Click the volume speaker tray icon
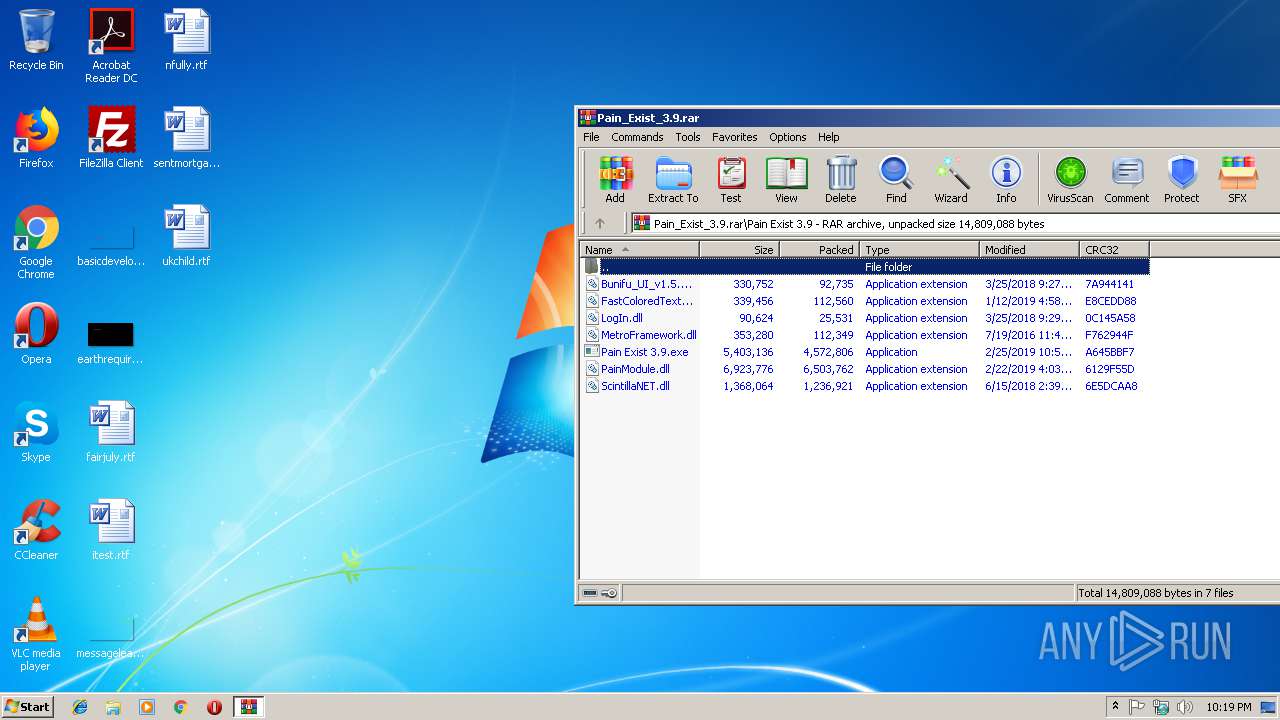This screenshot has width=1280, height=720. 1184,707
